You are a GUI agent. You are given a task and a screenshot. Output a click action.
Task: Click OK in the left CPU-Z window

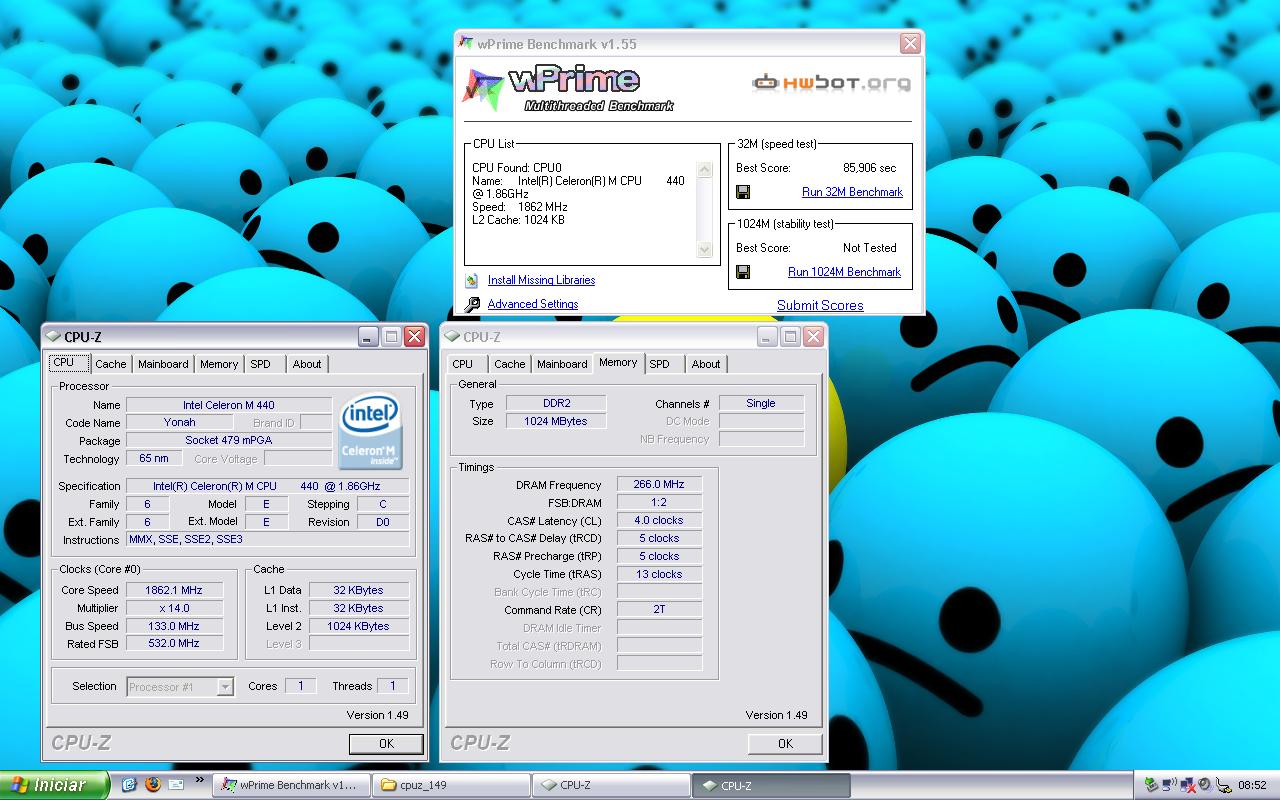(x=386, y=743)
